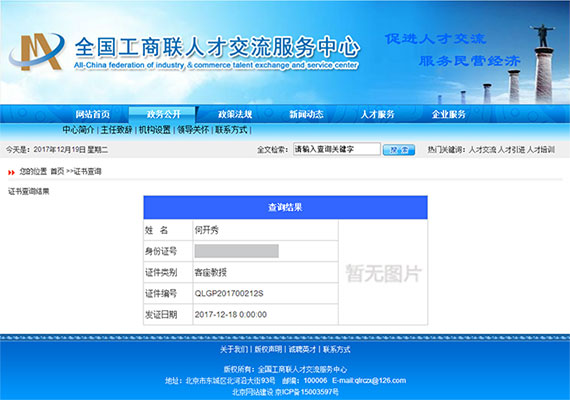Click the 姓名 row label
Viewport: 570px width, 400px height.
click(157, 230)
